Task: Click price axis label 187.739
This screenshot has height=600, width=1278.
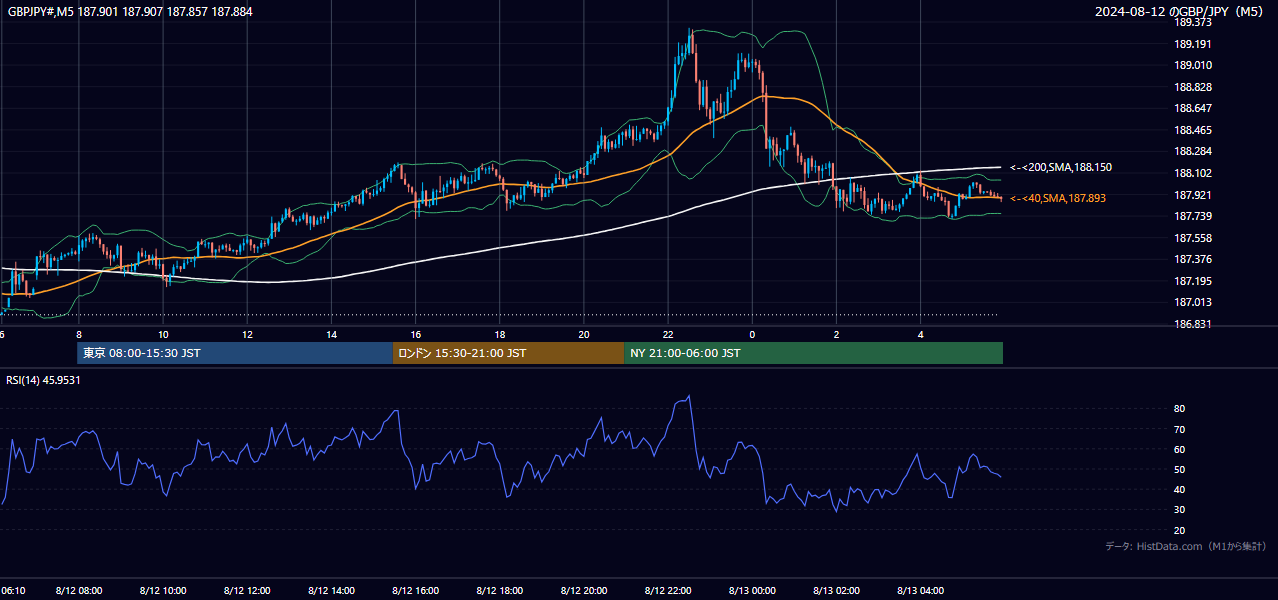Action: (x=1193, y=216)
